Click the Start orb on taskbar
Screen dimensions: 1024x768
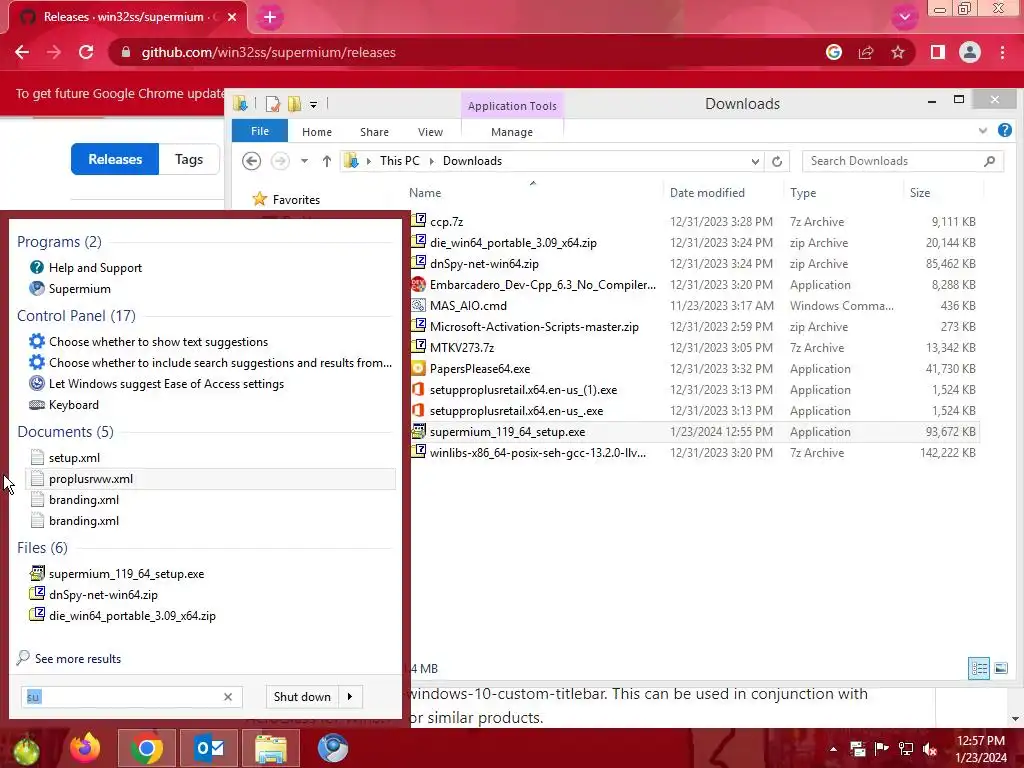pos(26,749)
